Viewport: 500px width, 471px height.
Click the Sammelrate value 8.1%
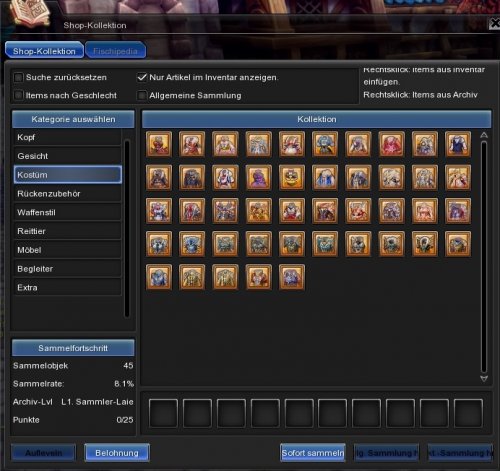point(124,384)
